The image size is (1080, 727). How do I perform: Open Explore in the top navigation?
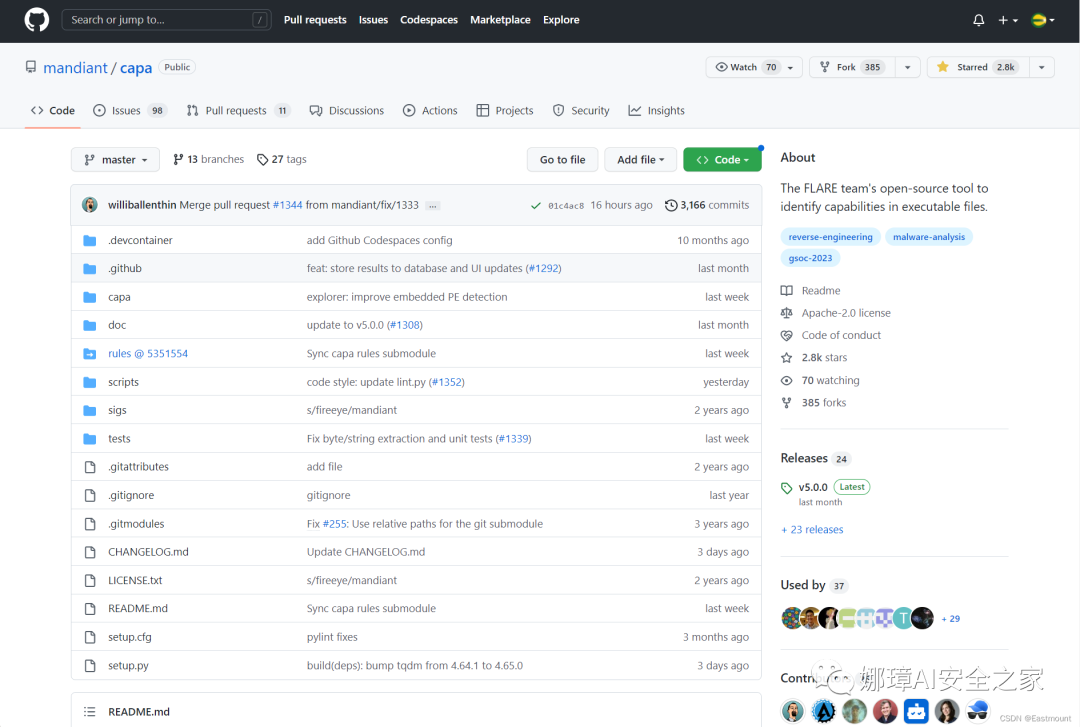pos(561,20)
